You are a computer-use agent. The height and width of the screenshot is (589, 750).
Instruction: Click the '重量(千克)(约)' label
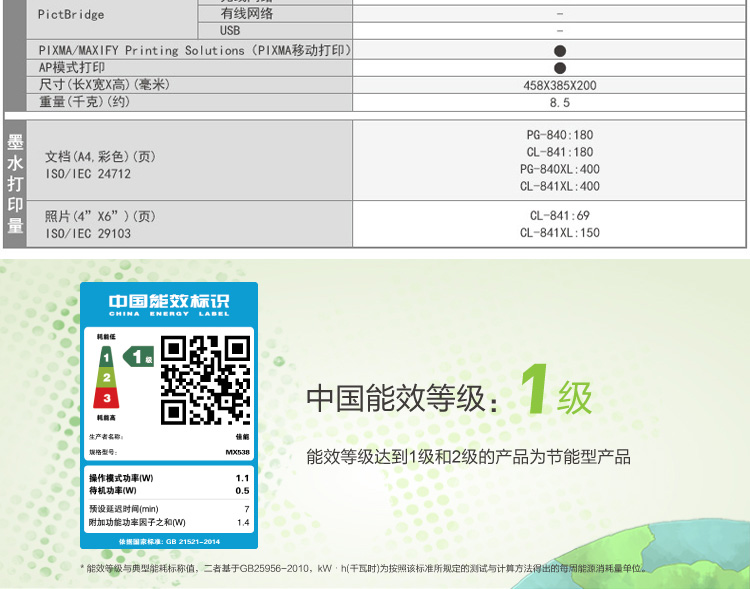point(84,102)
